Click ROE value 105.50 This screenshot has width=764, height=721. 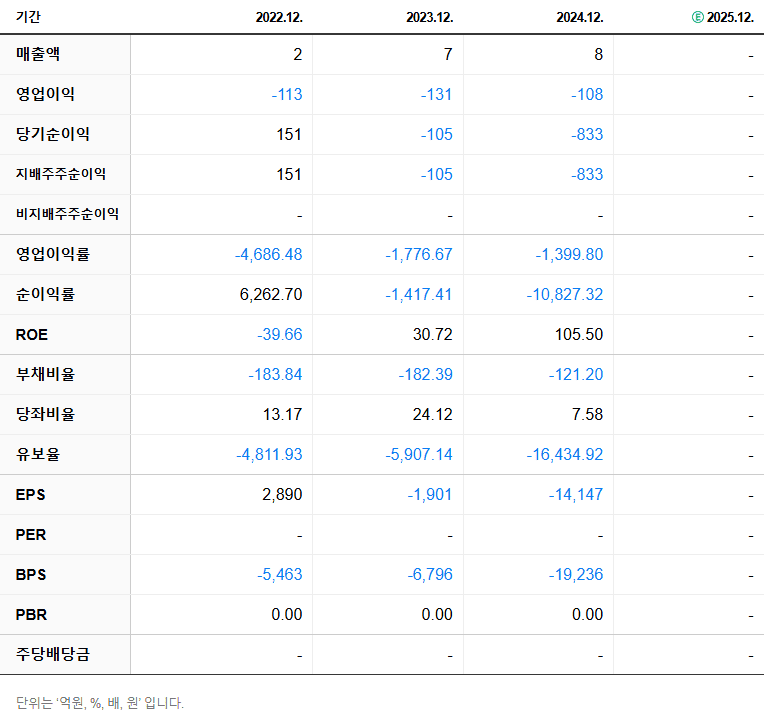[x=579, y=334]
